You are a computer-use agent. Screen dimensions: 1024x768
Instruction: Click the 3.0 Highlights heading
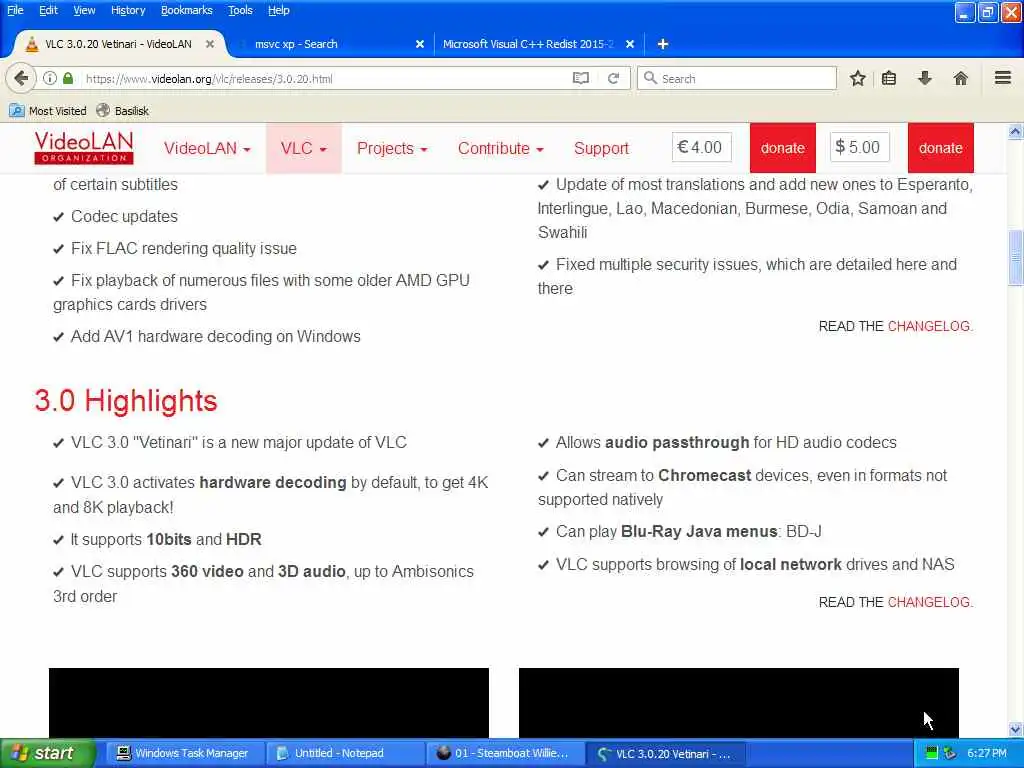point(125,401)
